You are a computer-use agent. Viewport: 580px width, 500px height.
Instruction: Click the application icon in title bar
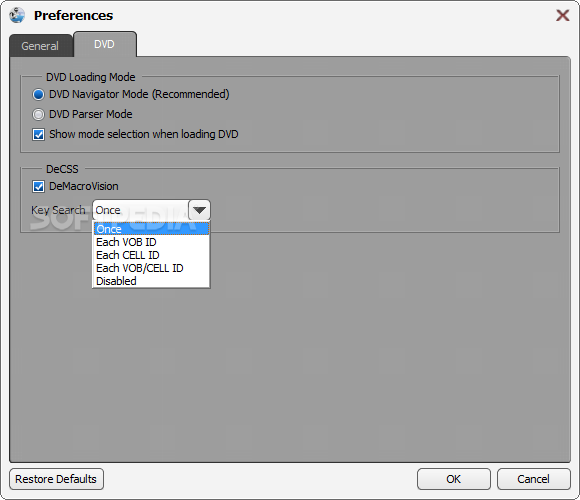coord(17,15)
